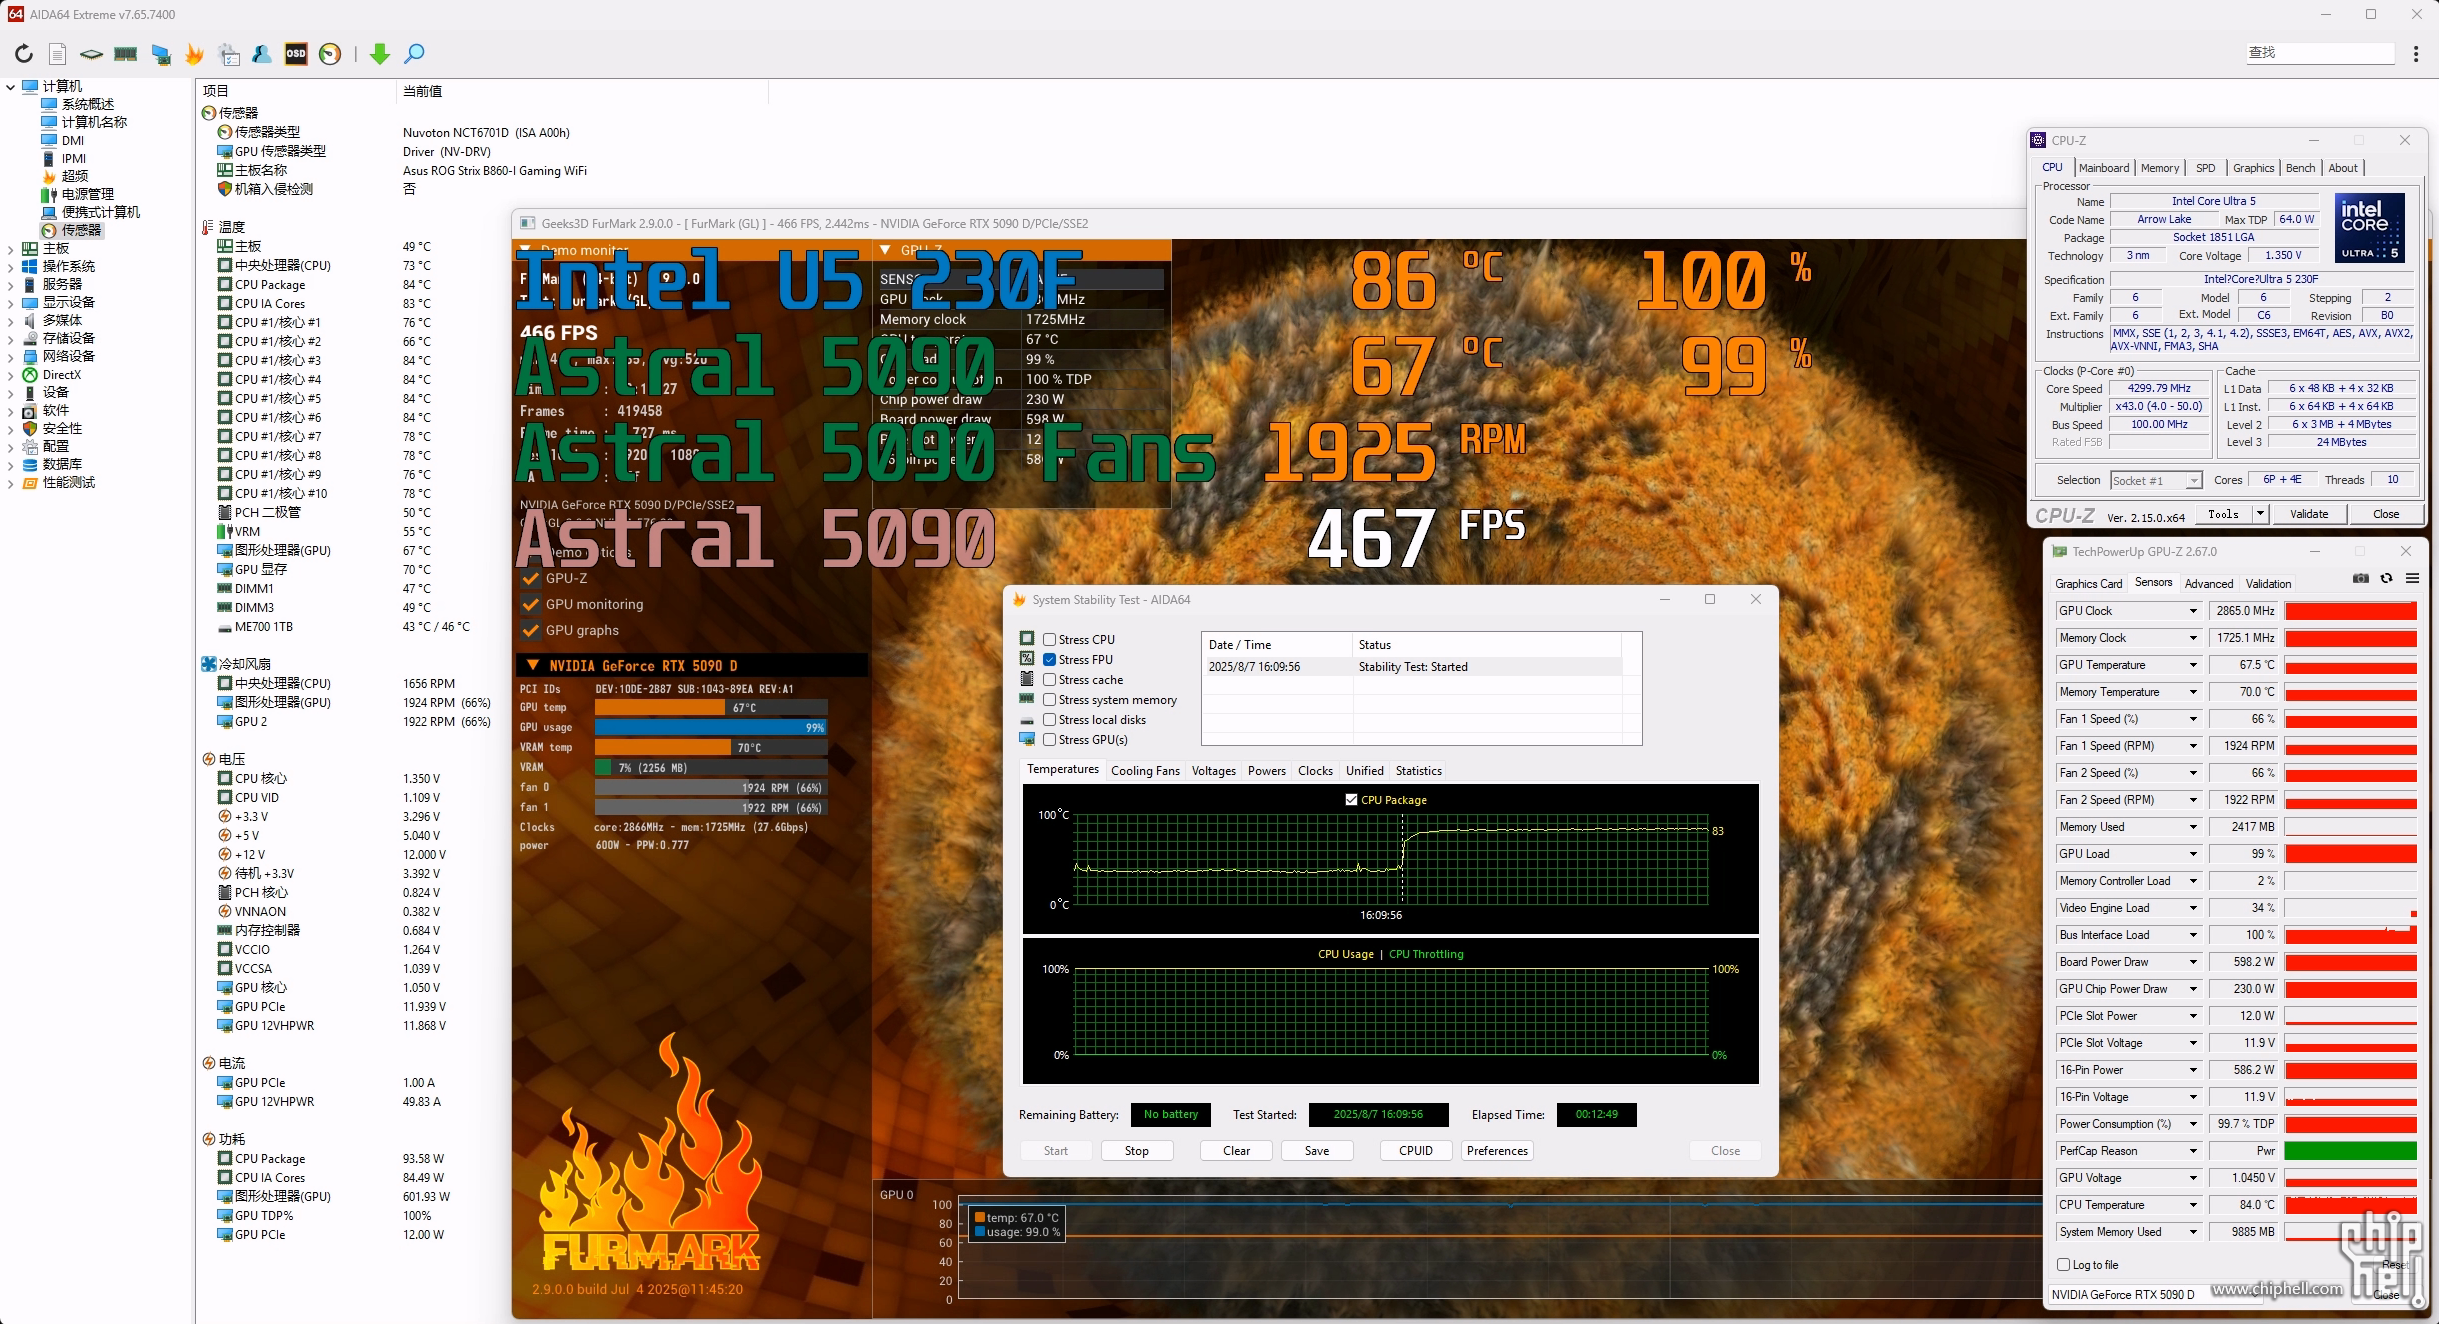This screenshot has width=2439, height=1324.
Task: Open the GPU-Z hamburger menu
Action: point(2412,579)
